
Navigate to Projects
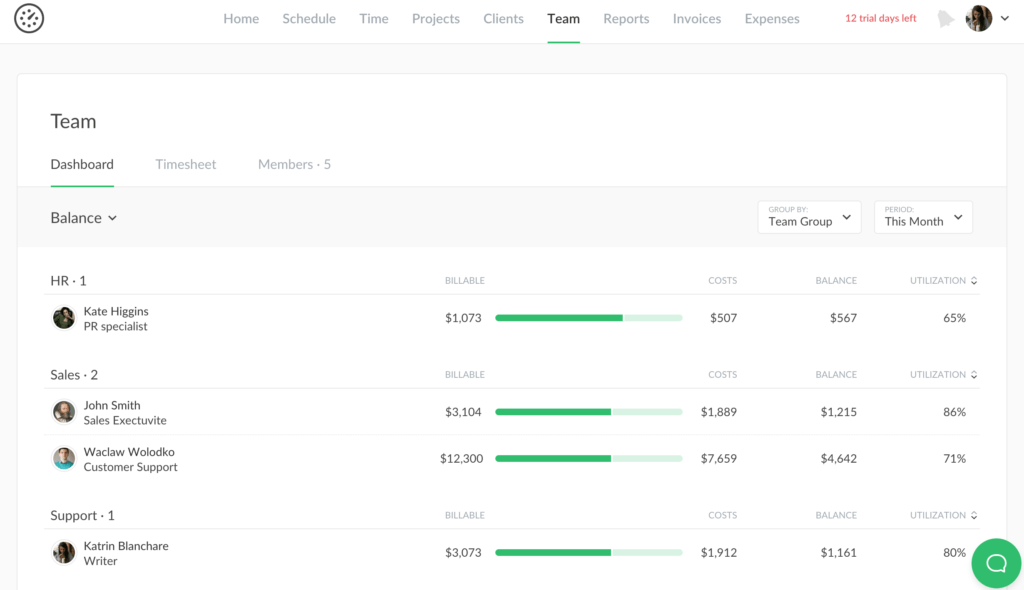[436, 18]
